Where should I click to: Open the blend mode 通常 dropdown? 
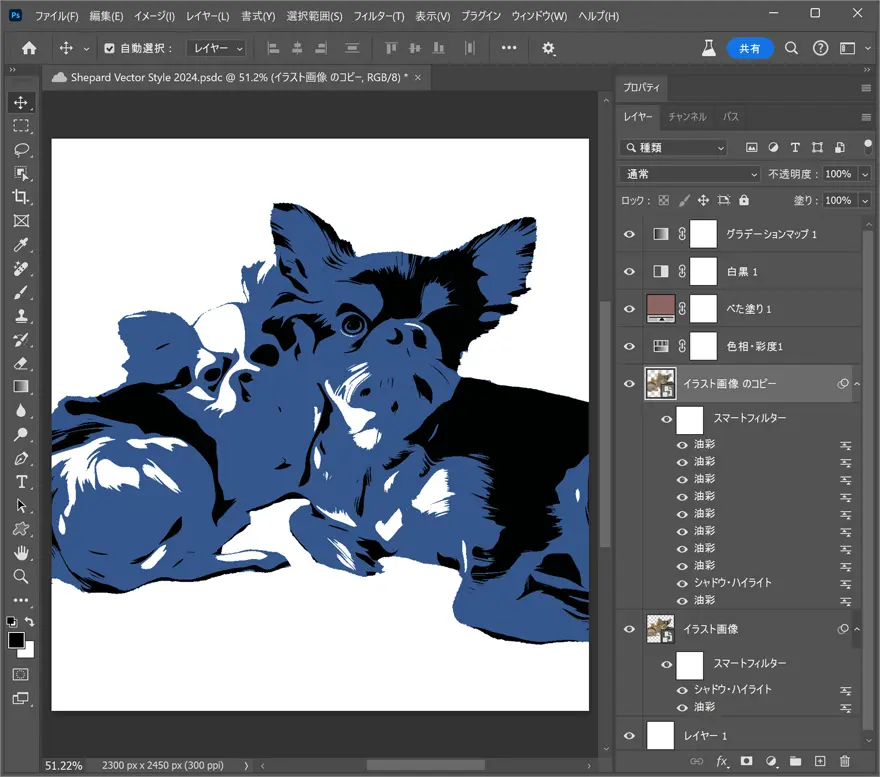690,174
